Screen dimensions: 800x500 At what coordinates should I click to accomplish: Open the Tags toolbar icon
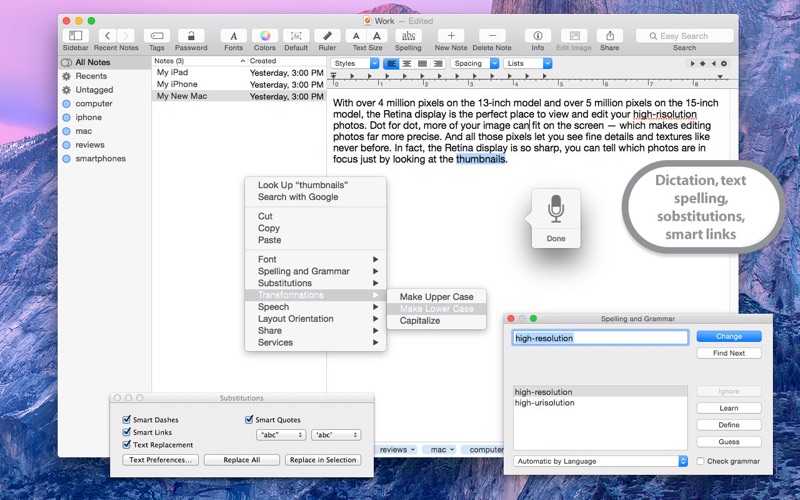(x=157, y=36)
